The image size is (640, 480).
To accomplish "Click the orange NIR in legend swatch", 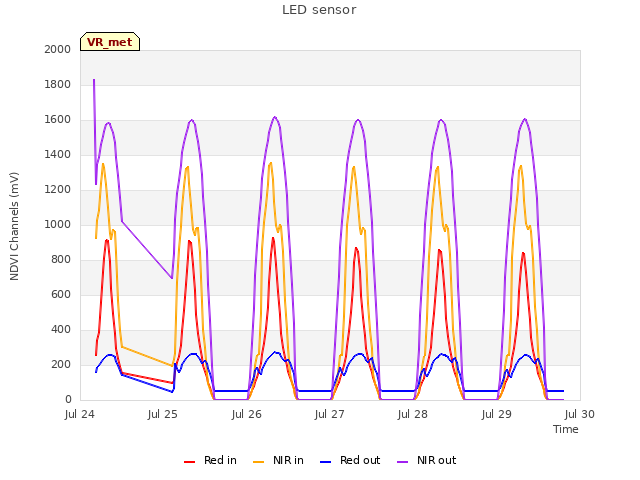I will pyautogui.click(x=258, y=462).
